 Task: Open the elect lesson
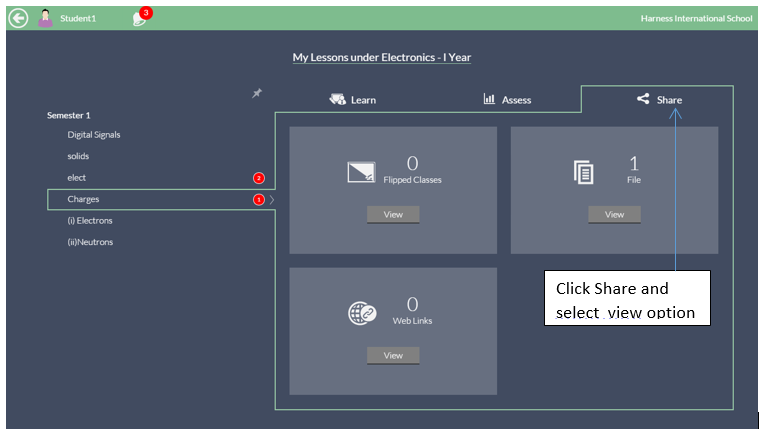pos(76,178)
